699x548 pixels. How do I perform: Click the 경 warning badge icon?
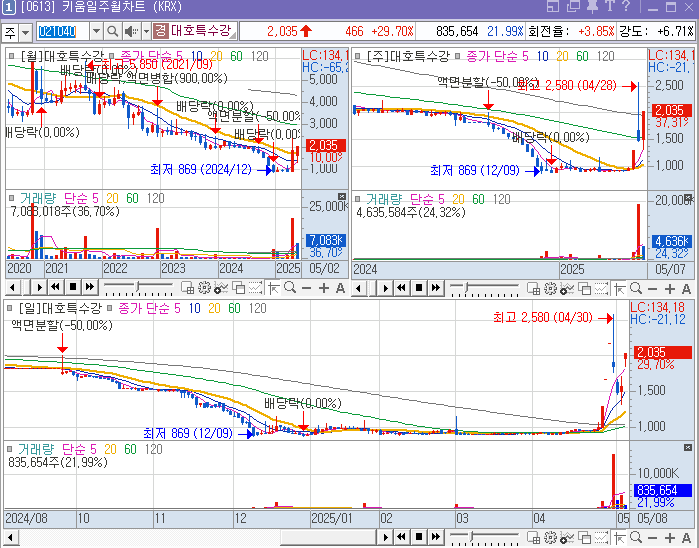[x=160, y=31]
